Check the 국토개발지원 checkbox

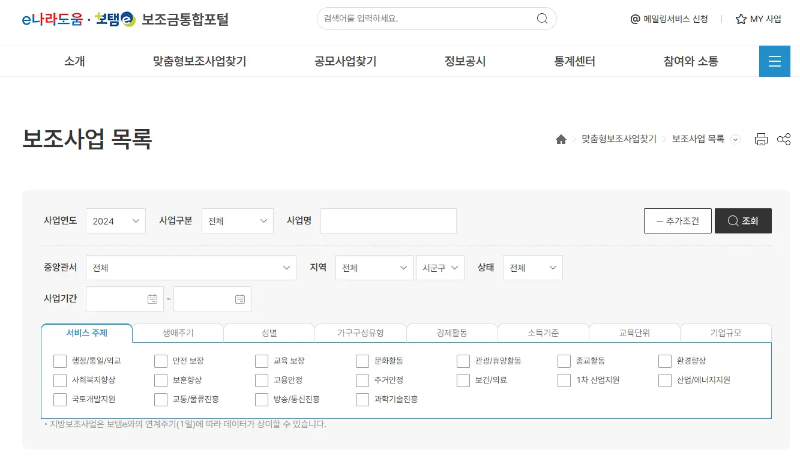(60, 399)
